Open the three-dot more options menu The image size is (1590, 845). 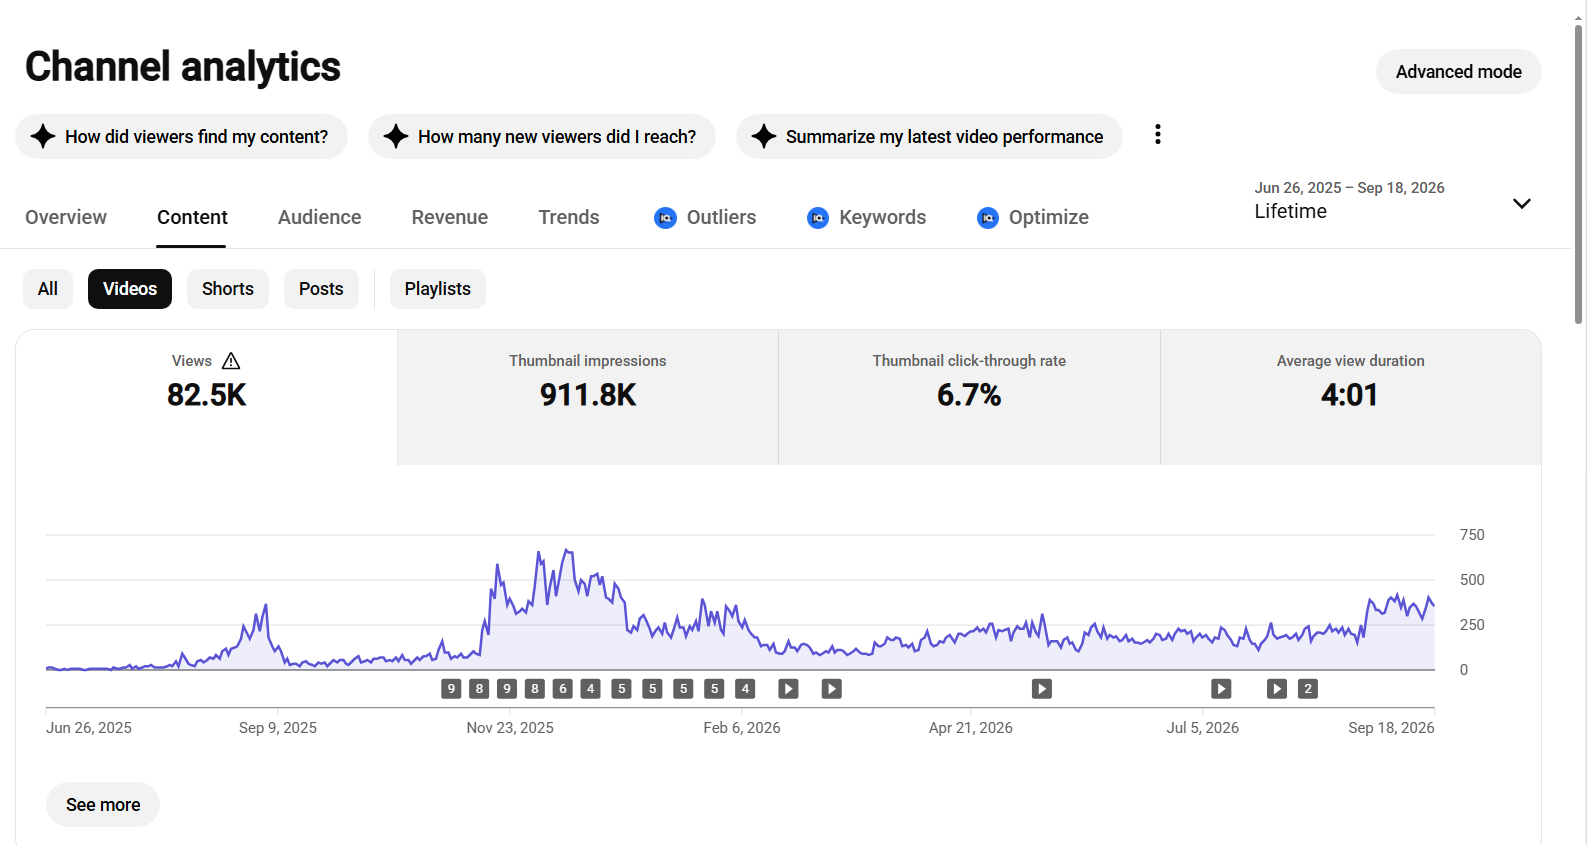point(1158,134)
